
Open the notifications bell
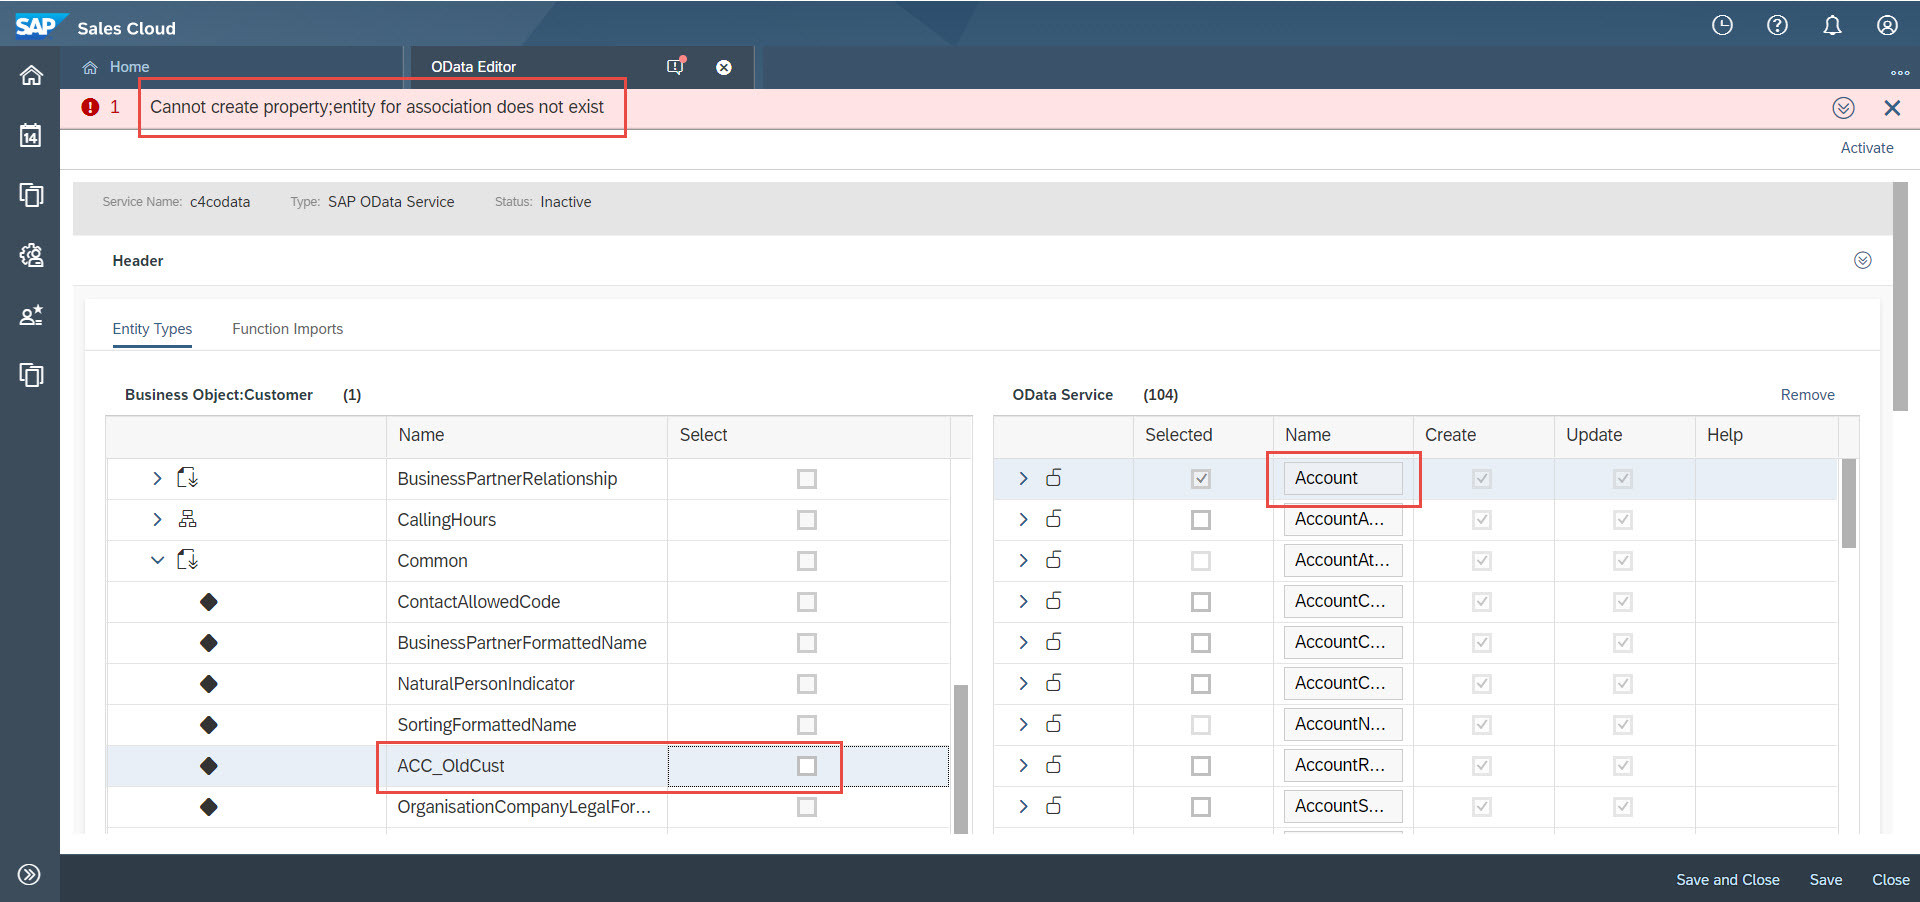click(x=1832, y=26)
